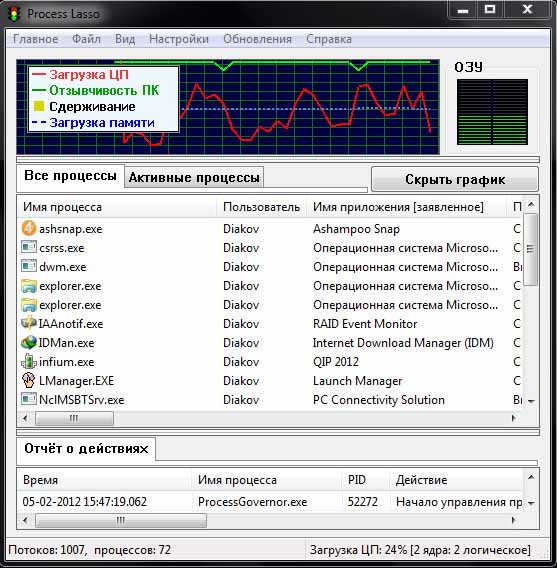Click log panel horizontal scroll left arrow
The height and width of the screenshot is (568, 557).
tap(25, 521)
